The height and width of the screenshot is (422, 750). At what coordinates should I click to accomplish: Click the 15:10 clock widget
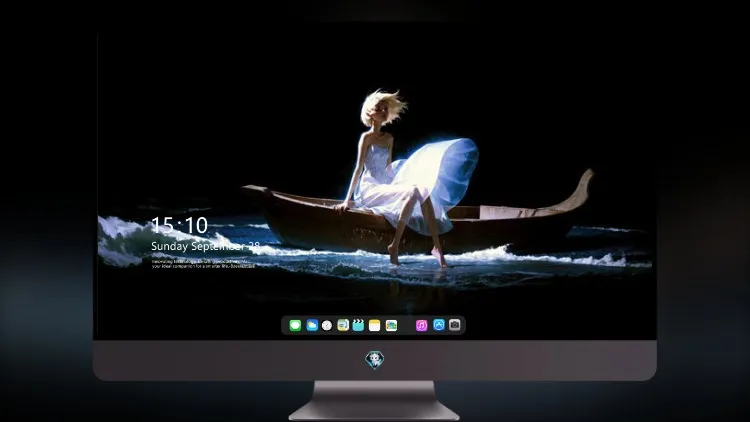click(x=179, y=225)
